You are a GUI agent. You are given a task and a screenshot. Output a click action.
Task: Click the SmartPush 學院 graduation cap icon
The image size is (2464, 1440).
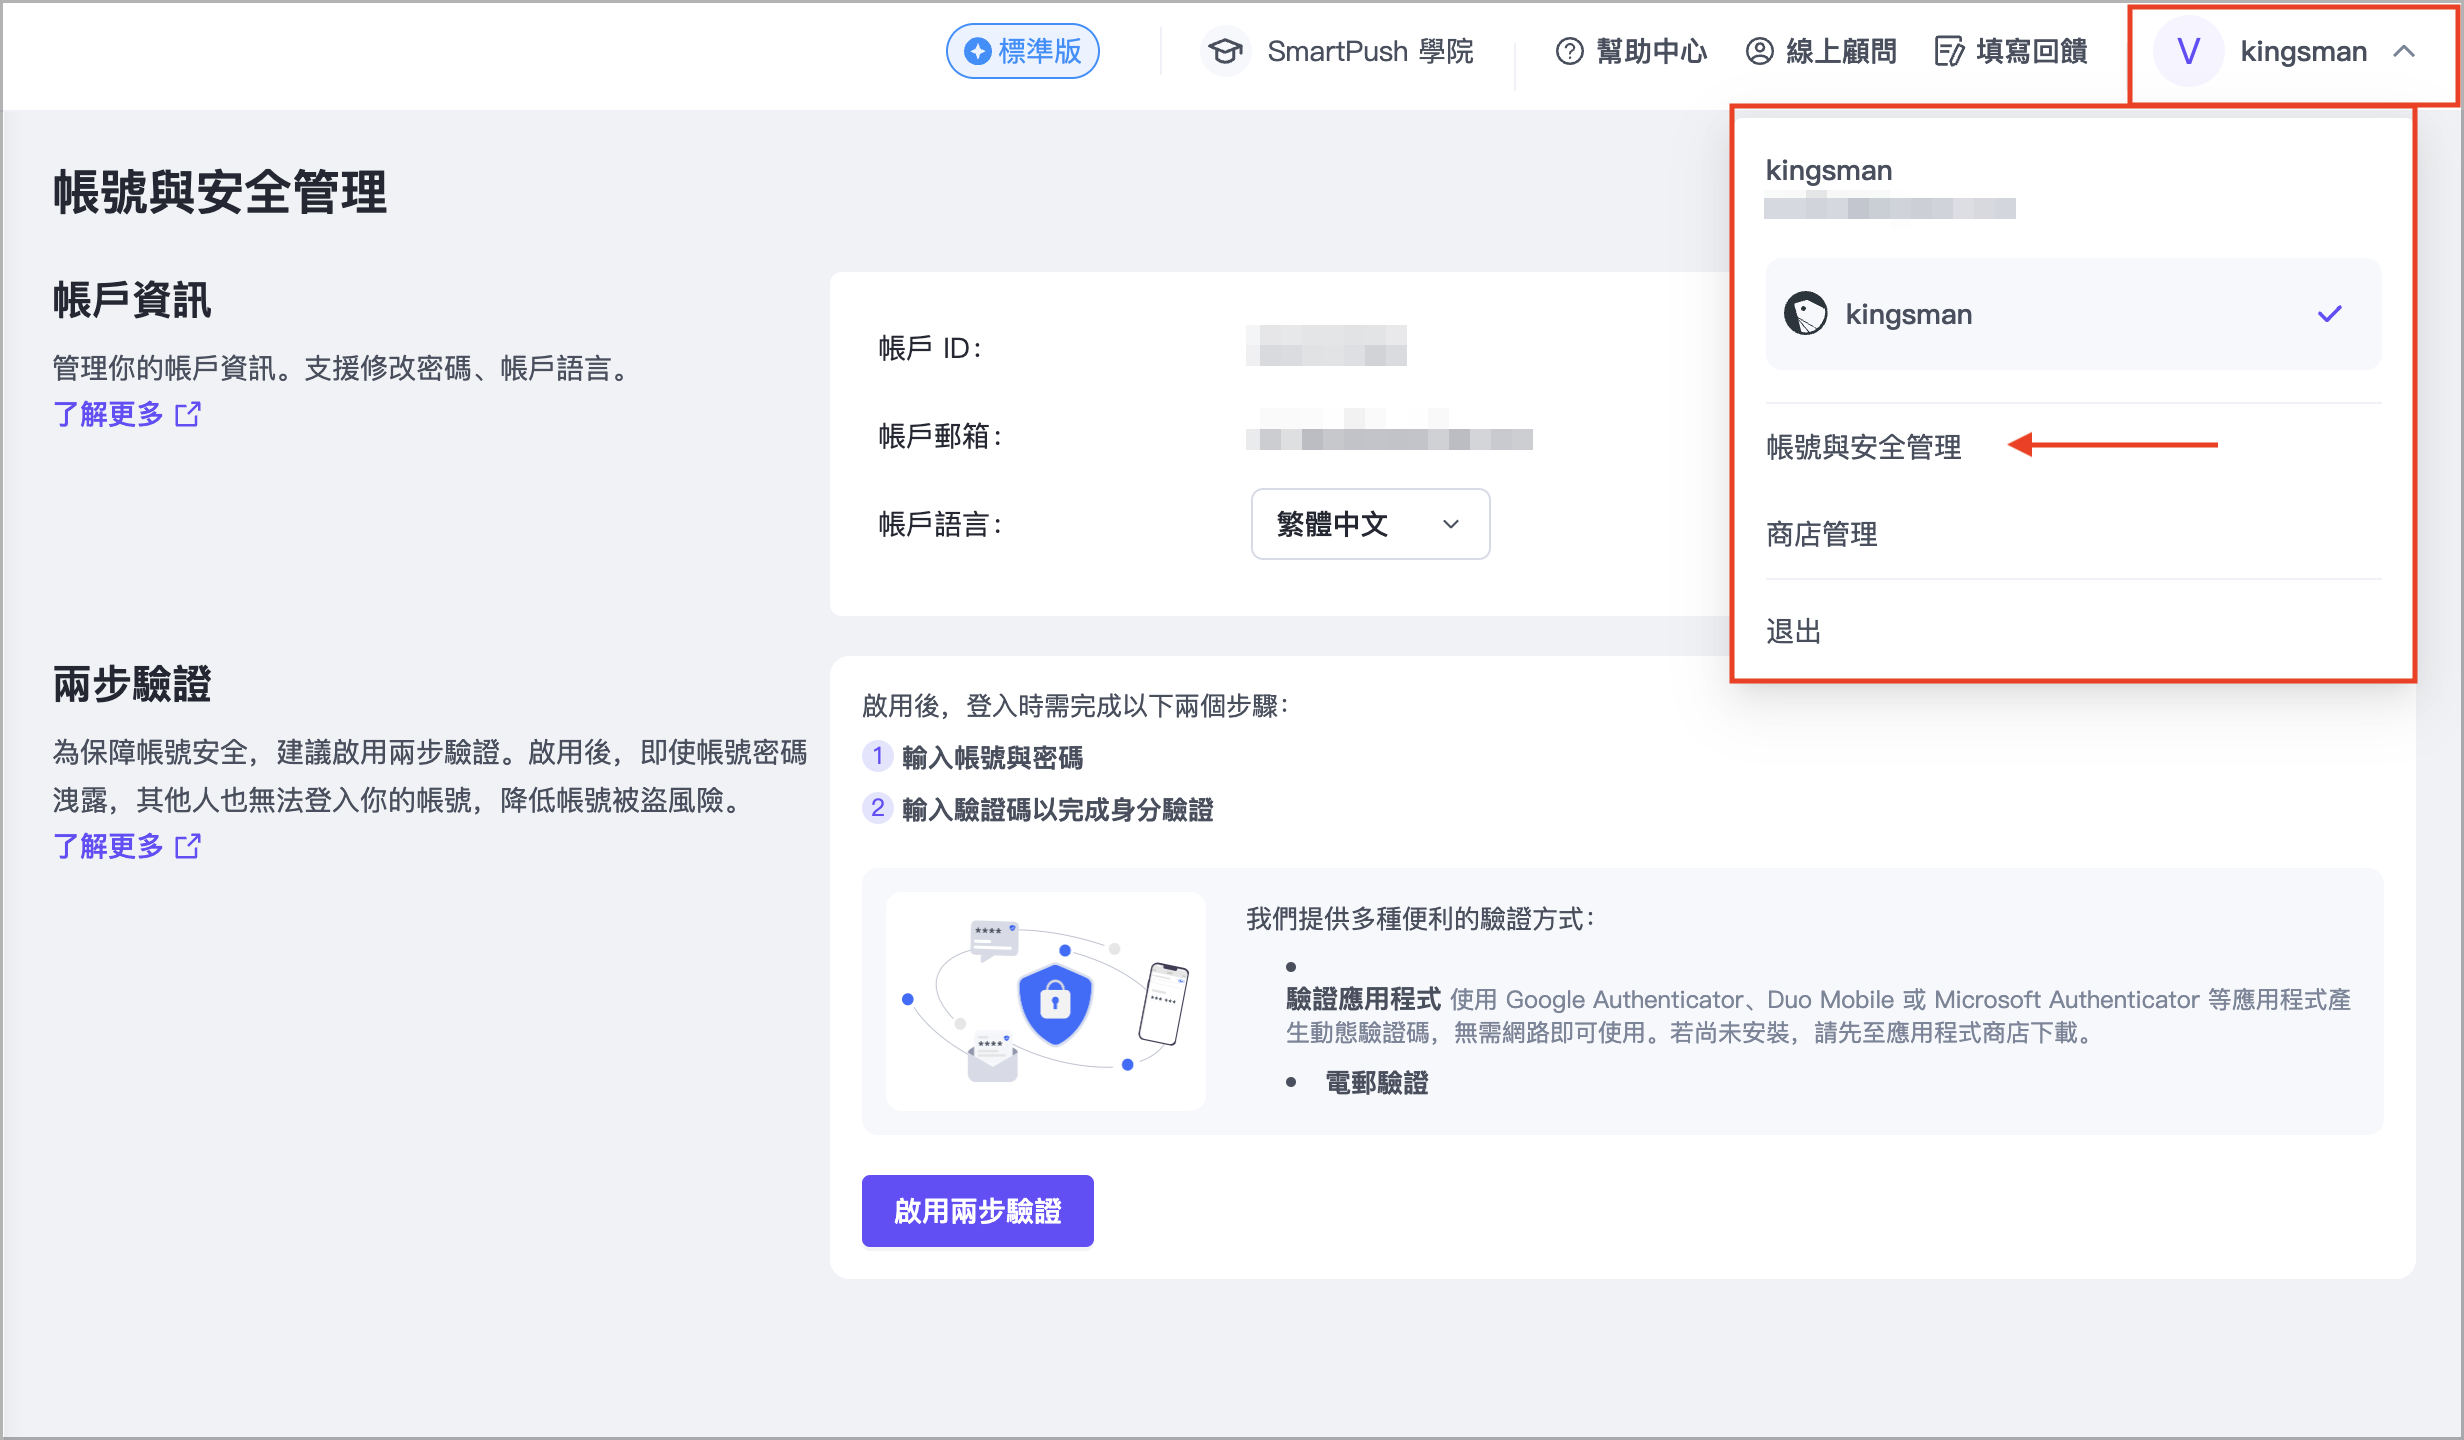click(1225, 51)
